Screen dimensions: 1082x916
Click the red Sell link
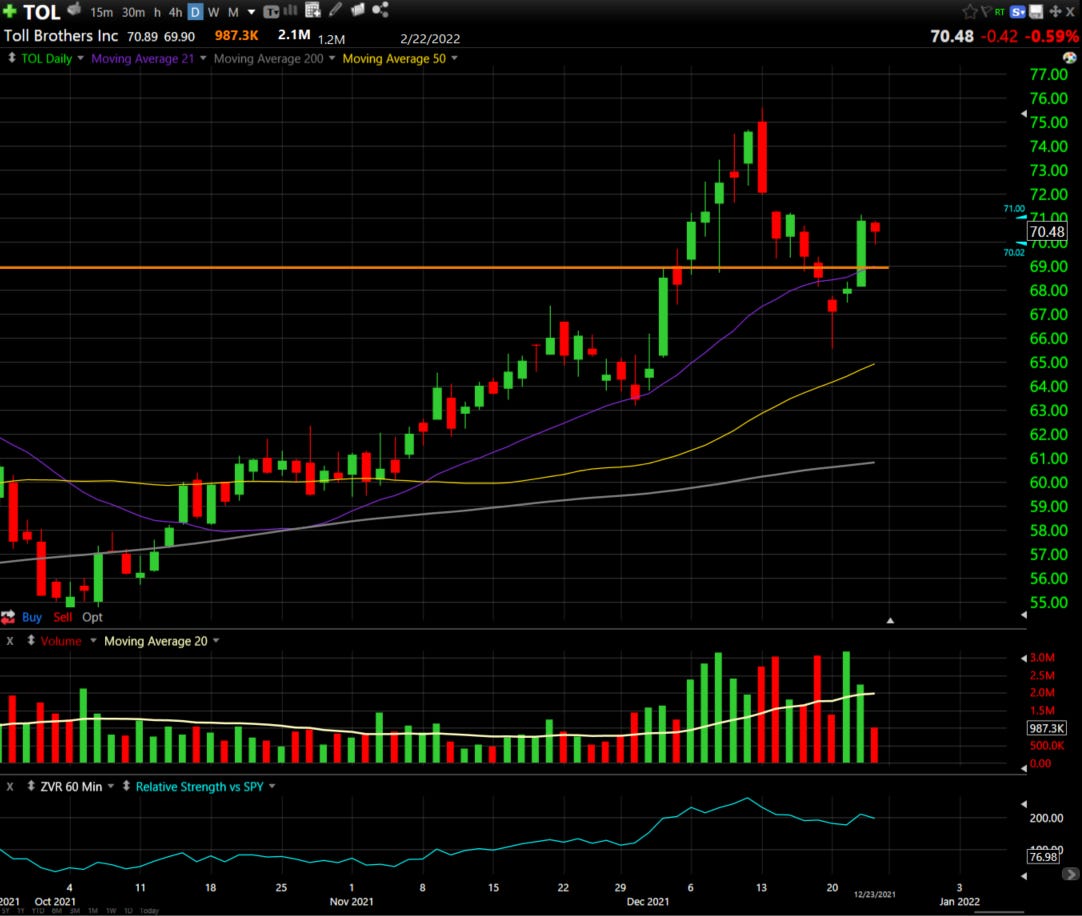(x=63, y=617)
